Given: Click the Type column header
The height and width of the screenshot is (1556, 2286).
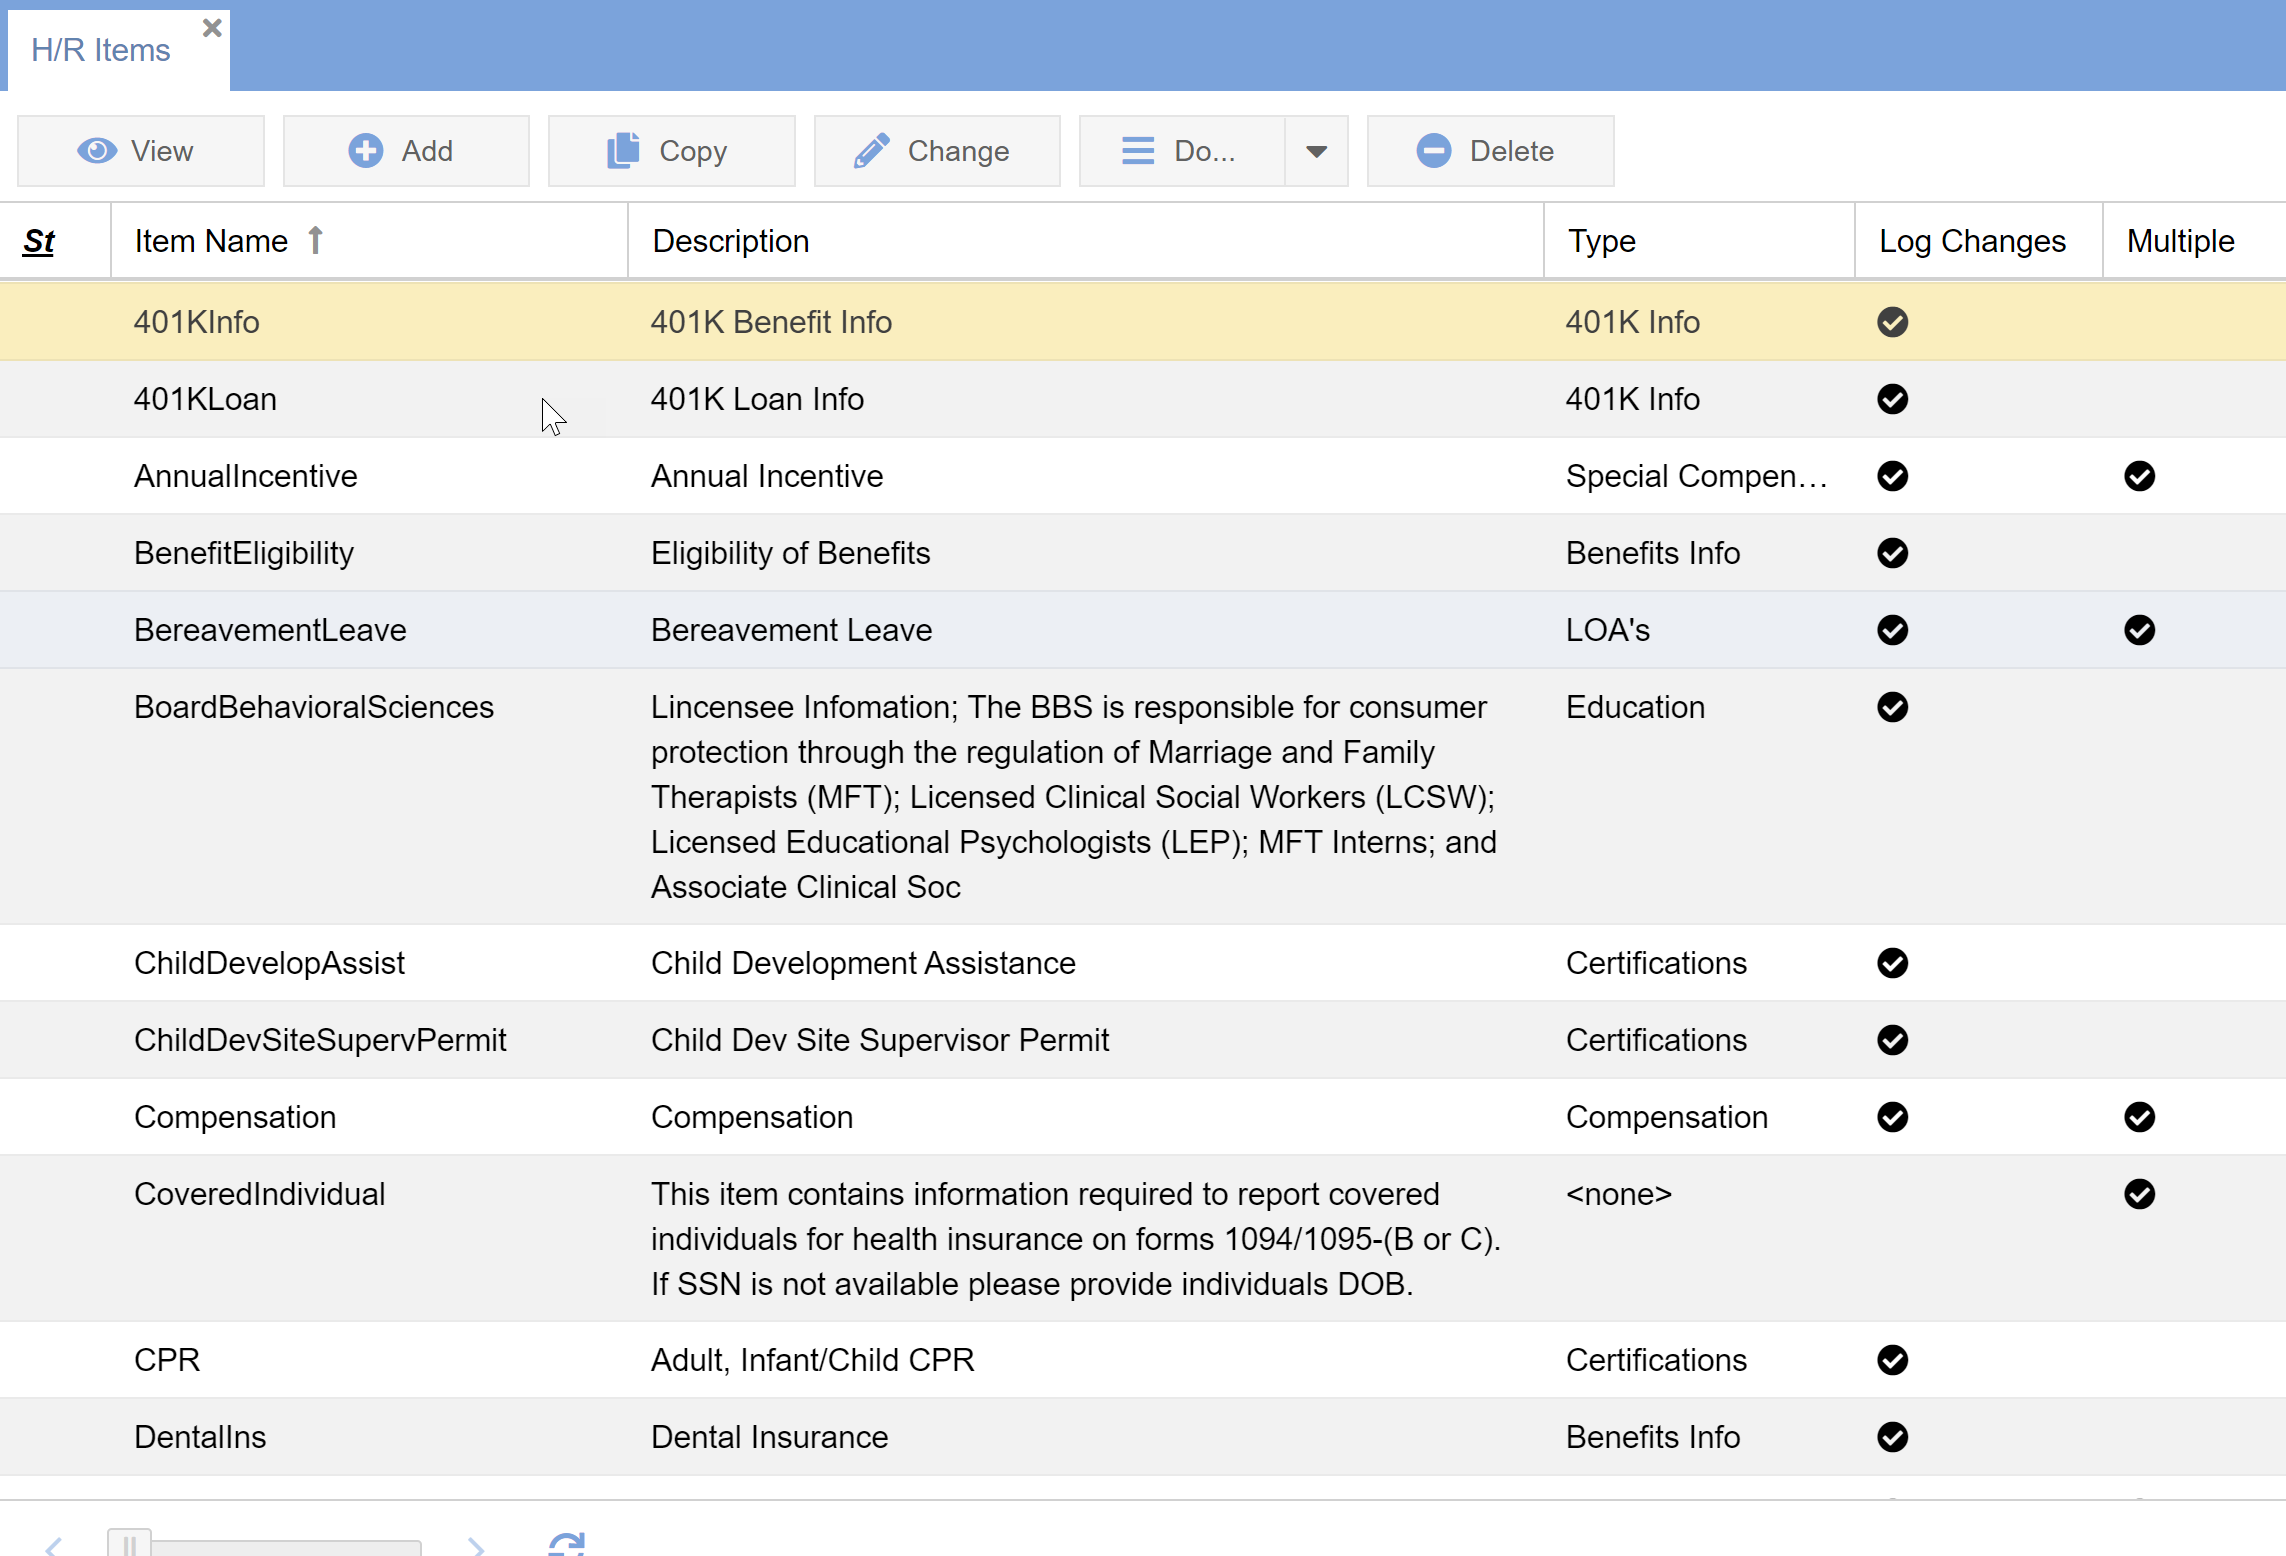Looking at the screenshot, I should (1601, 241).
